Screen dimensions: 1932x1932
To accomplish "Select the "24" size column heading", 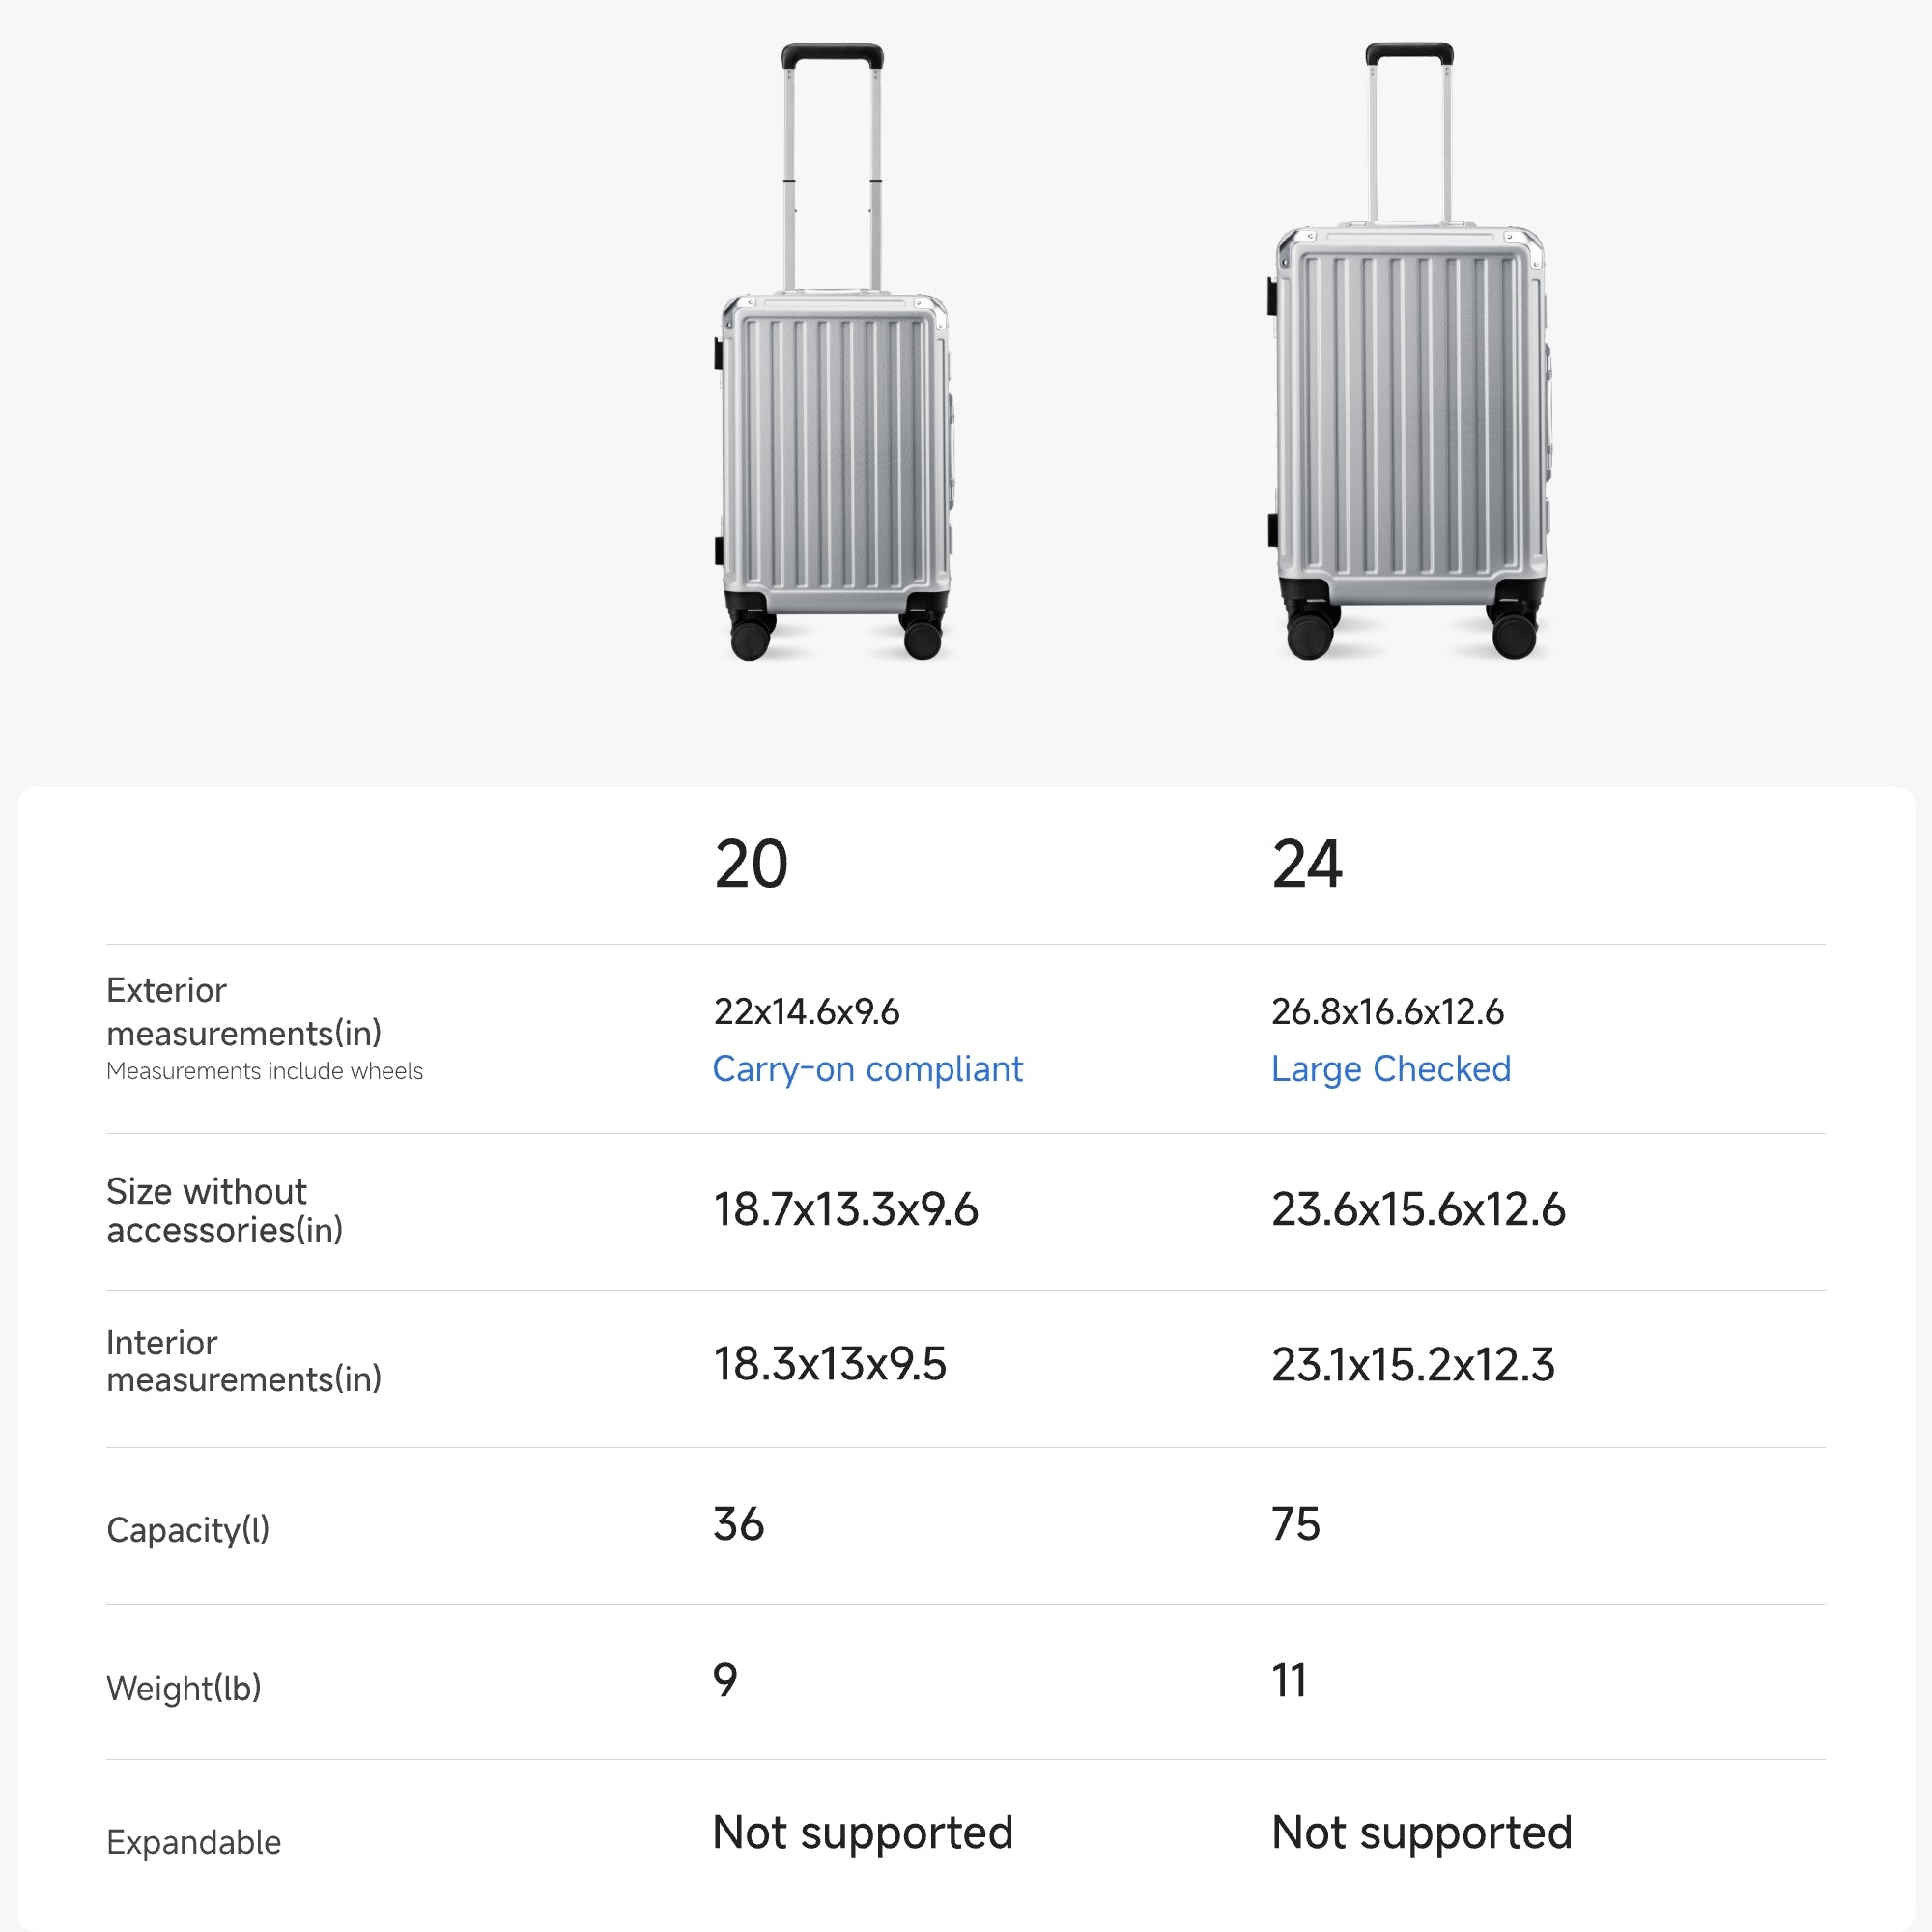I will point(1307,864).
